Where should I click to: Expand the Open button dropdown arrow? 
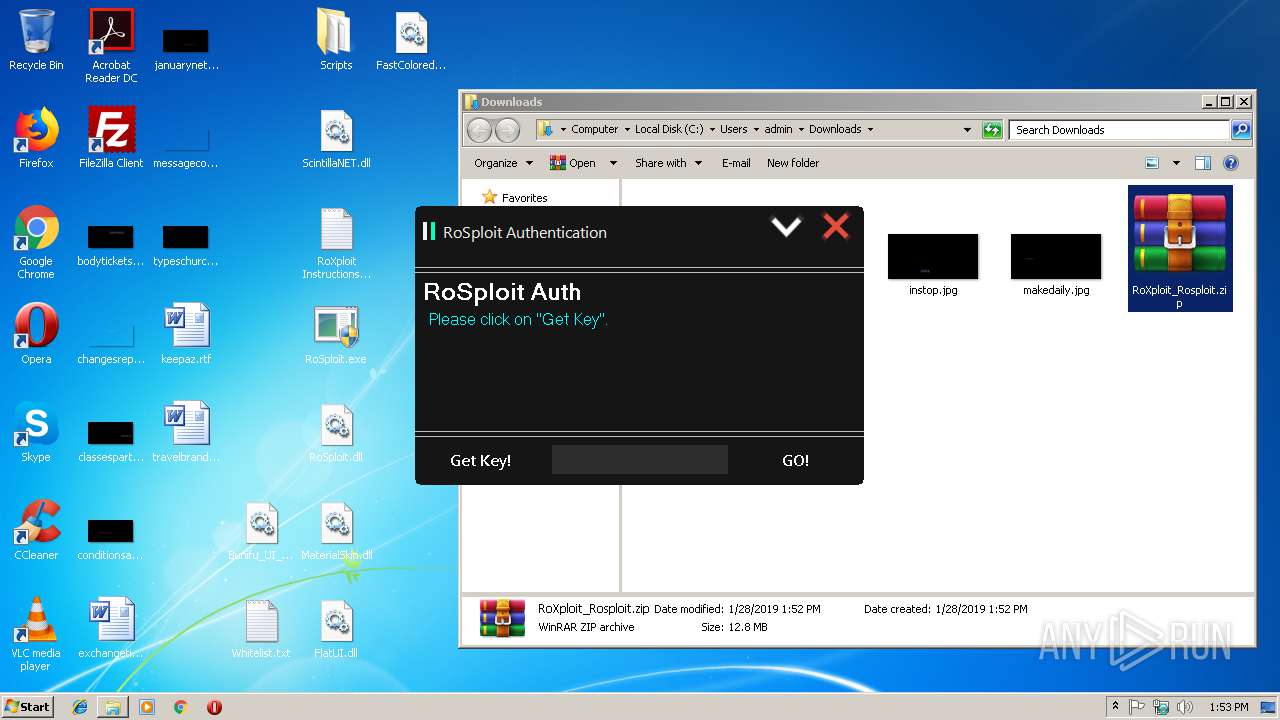coord(613,163)
